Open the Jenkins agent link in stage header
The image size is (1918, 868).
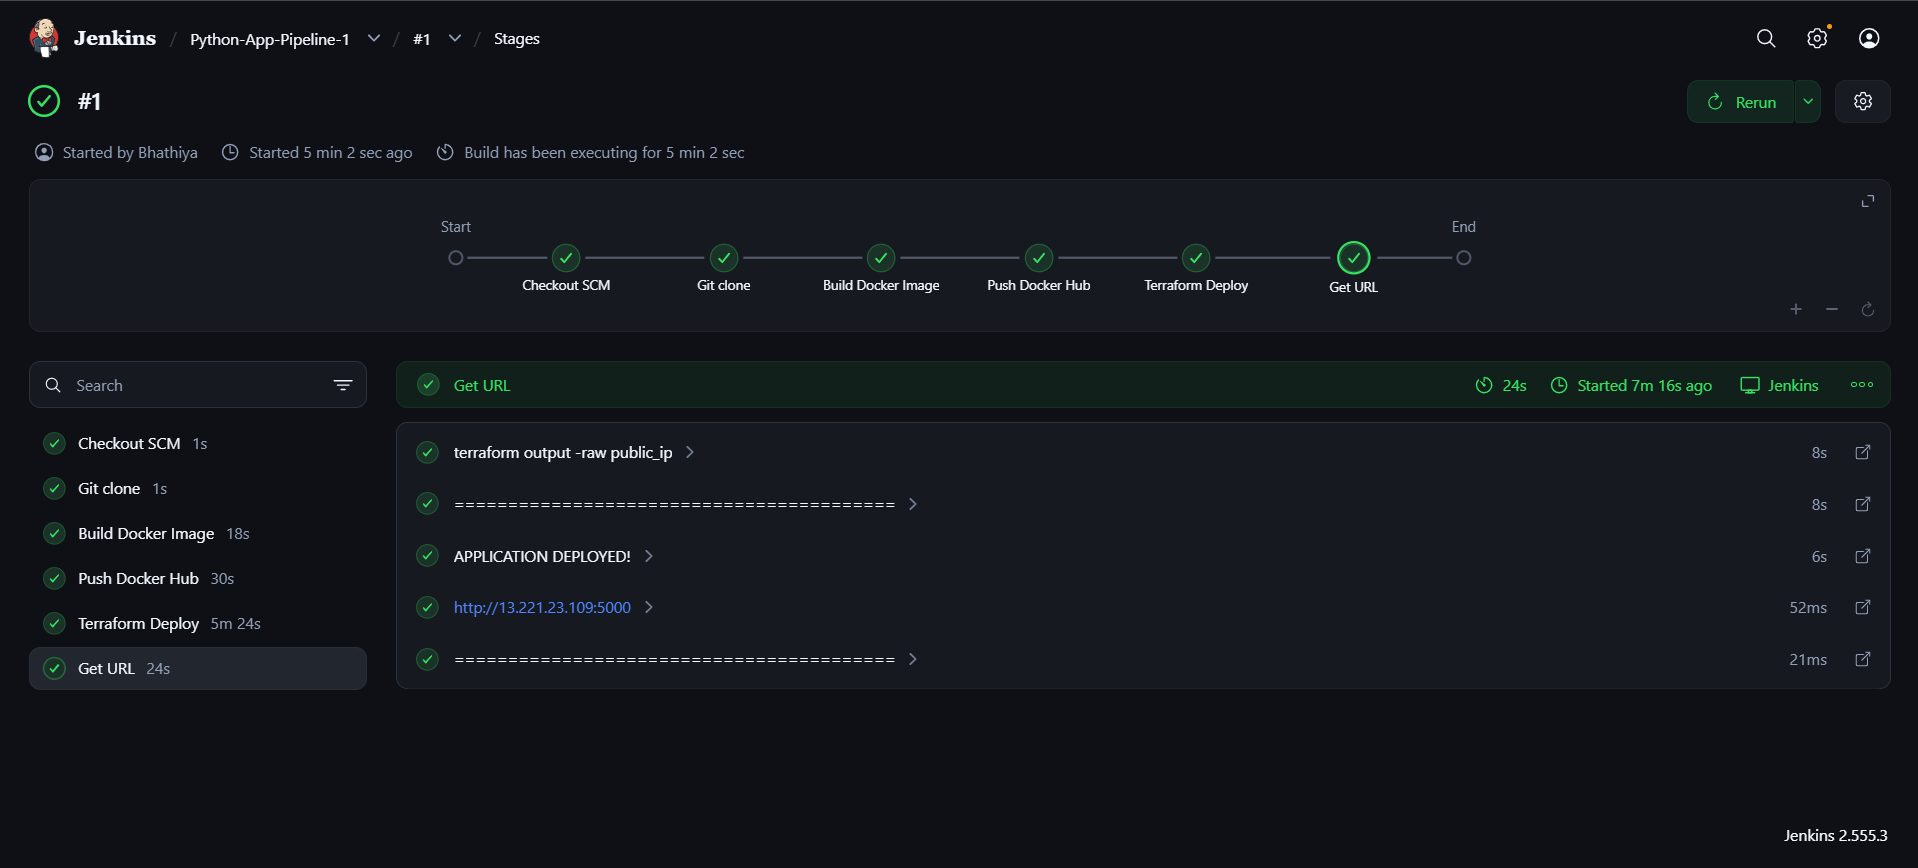[1779, 385]
